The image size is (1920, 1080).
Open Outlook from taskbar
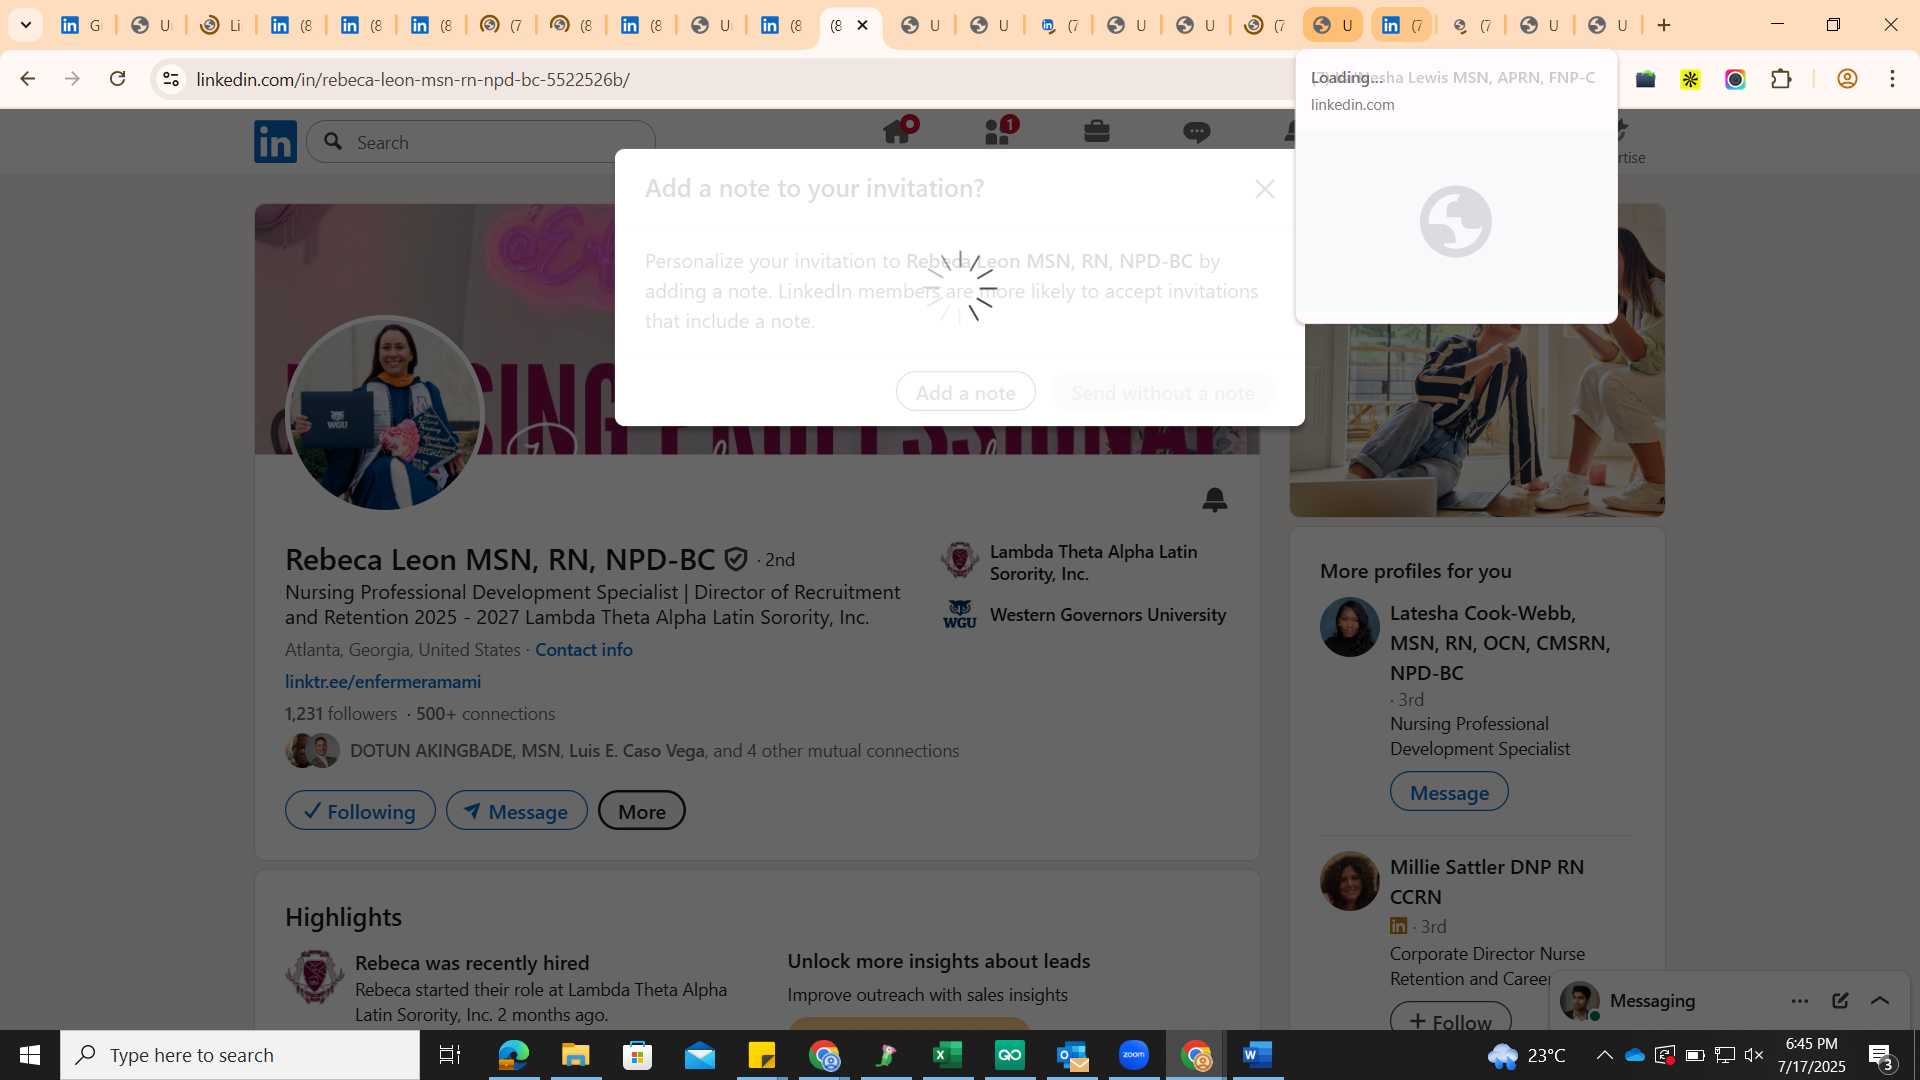click(1072, 1055)
